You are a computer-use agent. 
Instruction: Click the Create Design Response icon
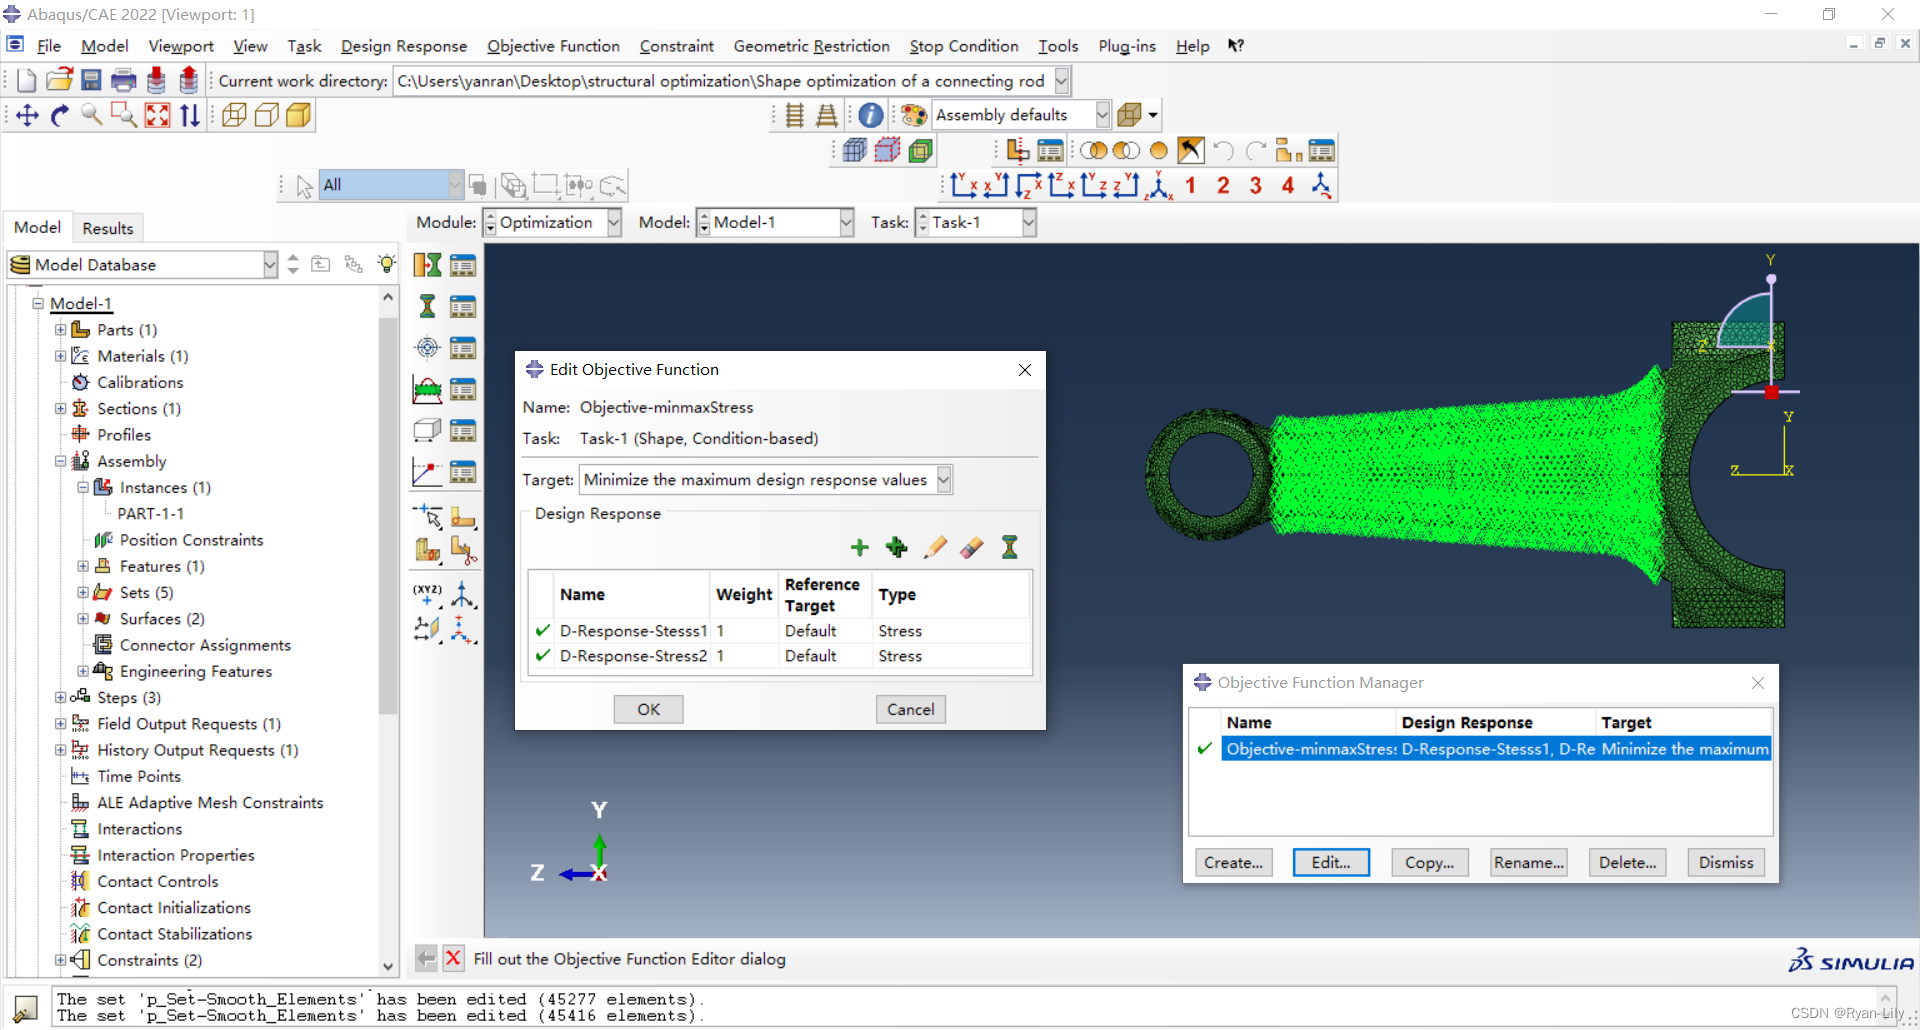pyautogui.click(x=427, y=306)
